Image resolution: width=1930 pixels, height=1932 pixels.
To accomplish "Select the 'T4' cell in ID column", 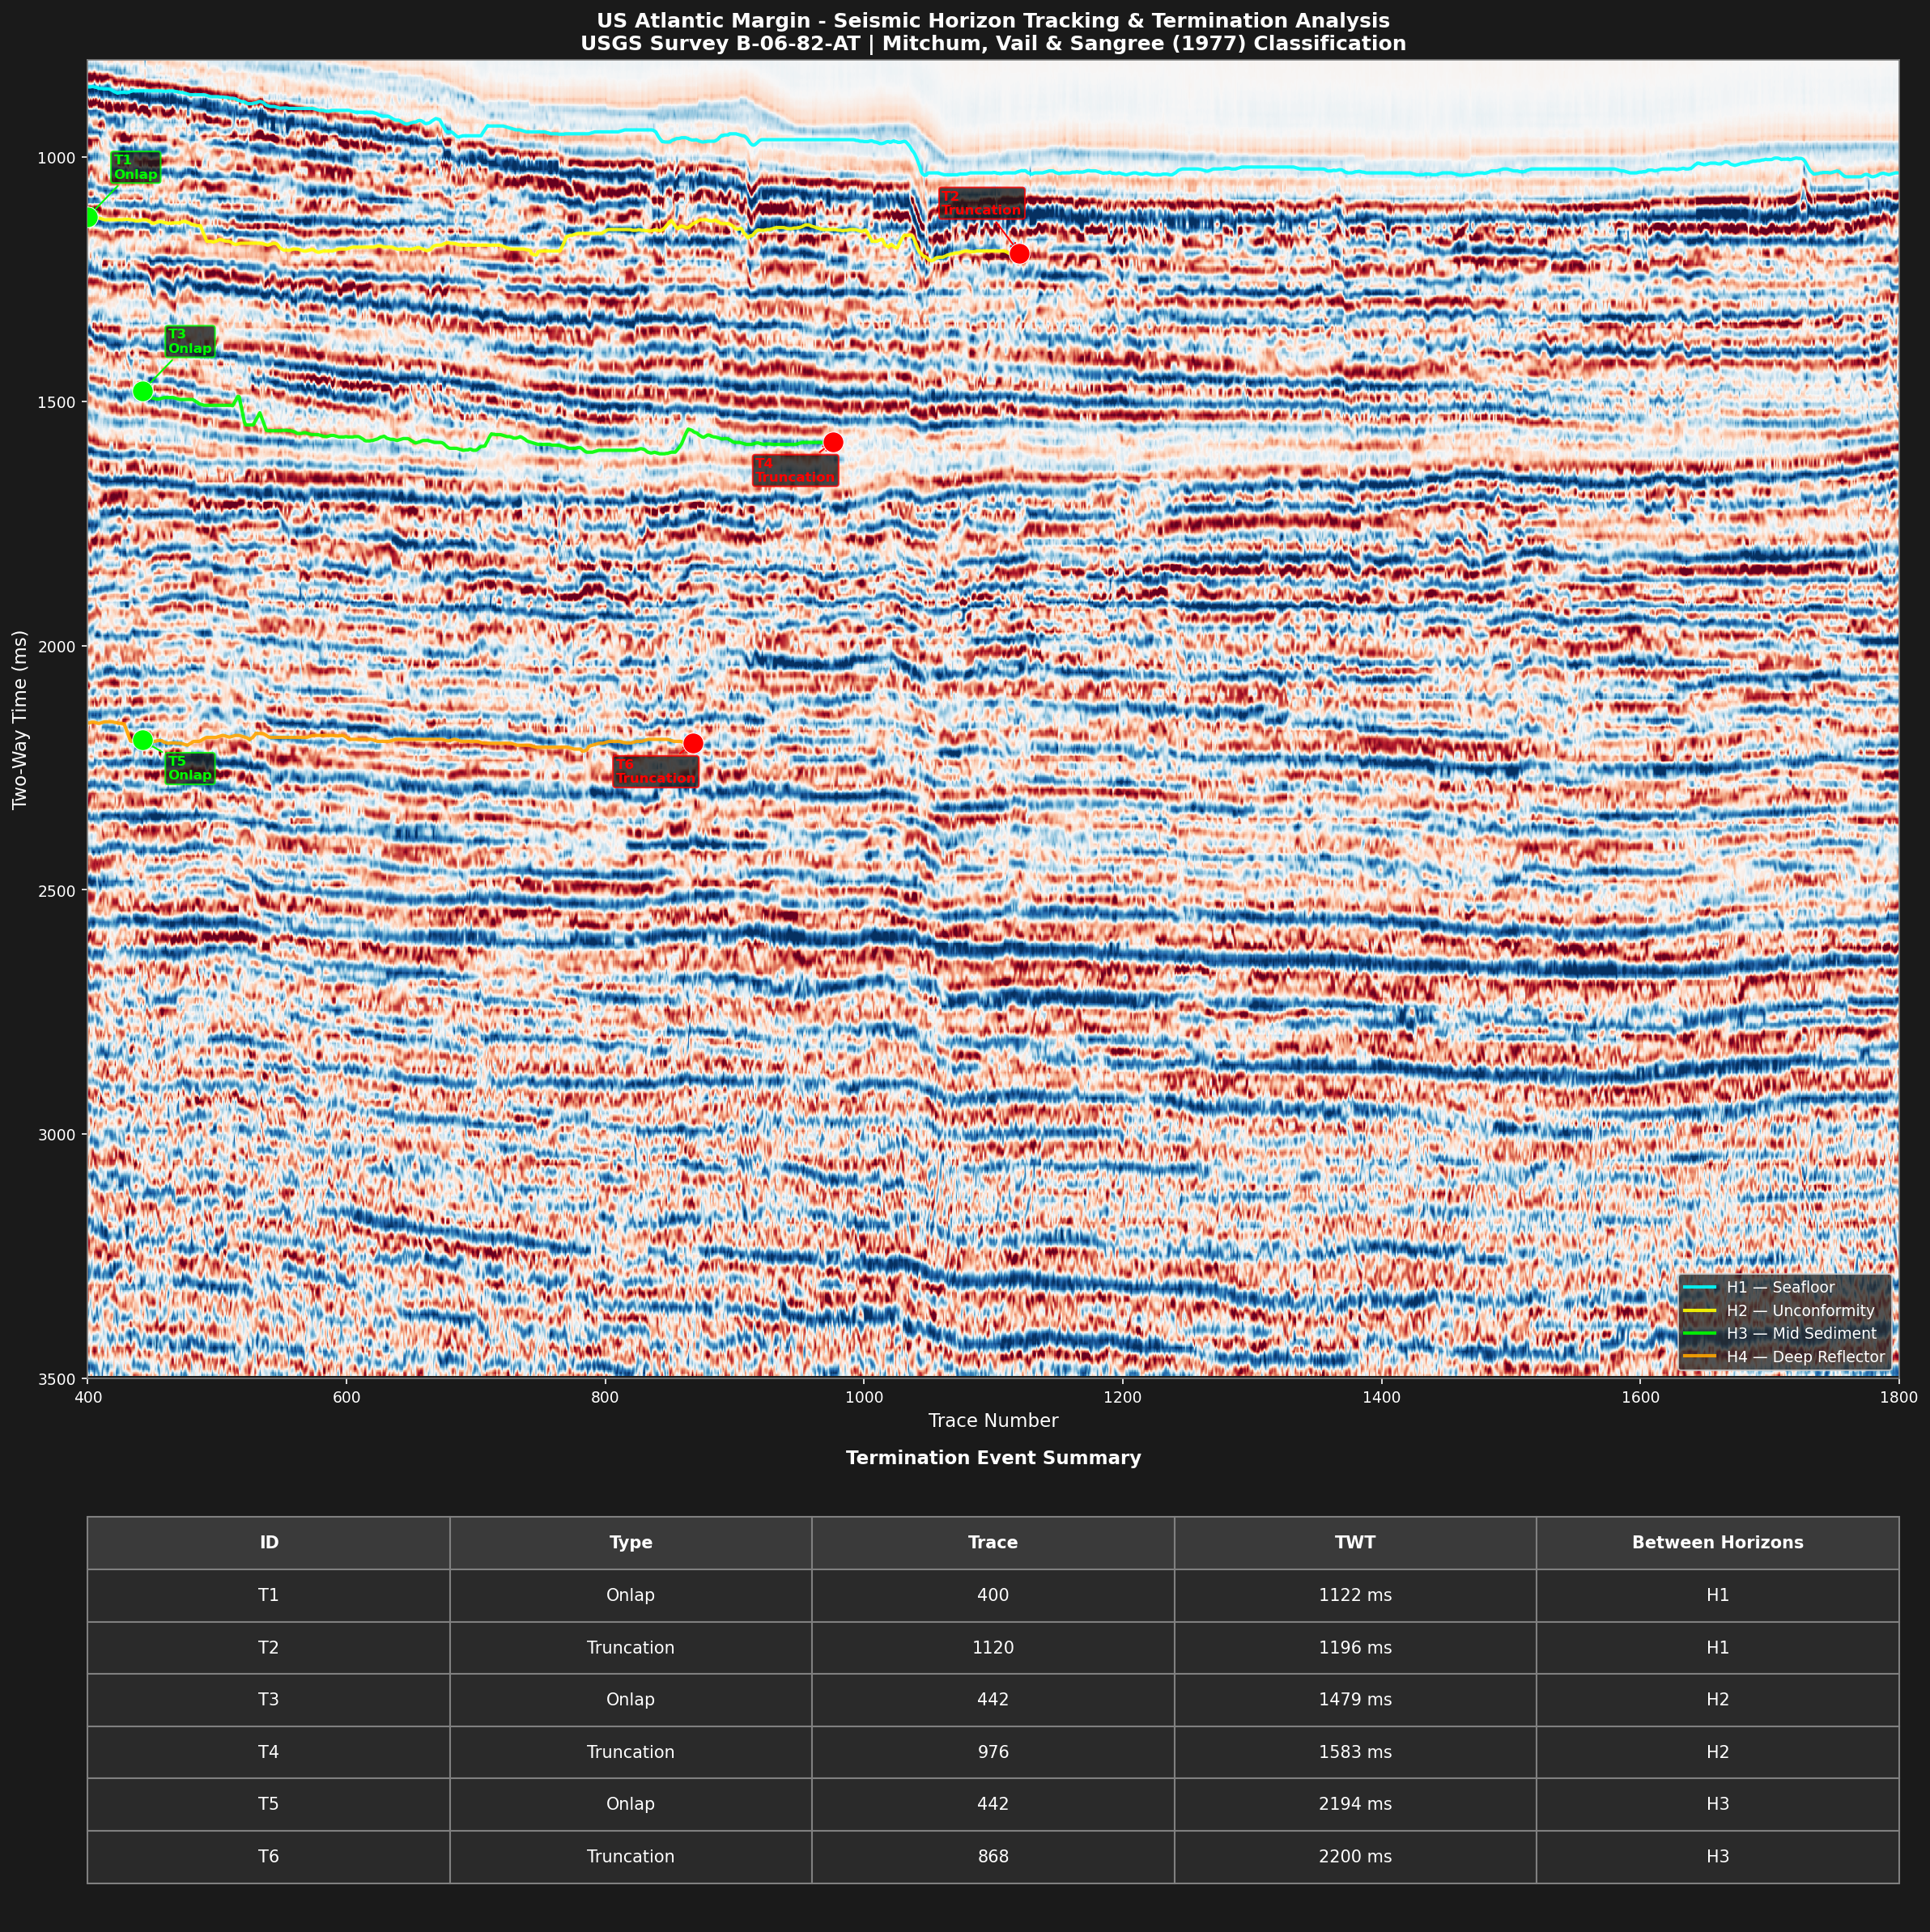I will tap(269, 1752).
